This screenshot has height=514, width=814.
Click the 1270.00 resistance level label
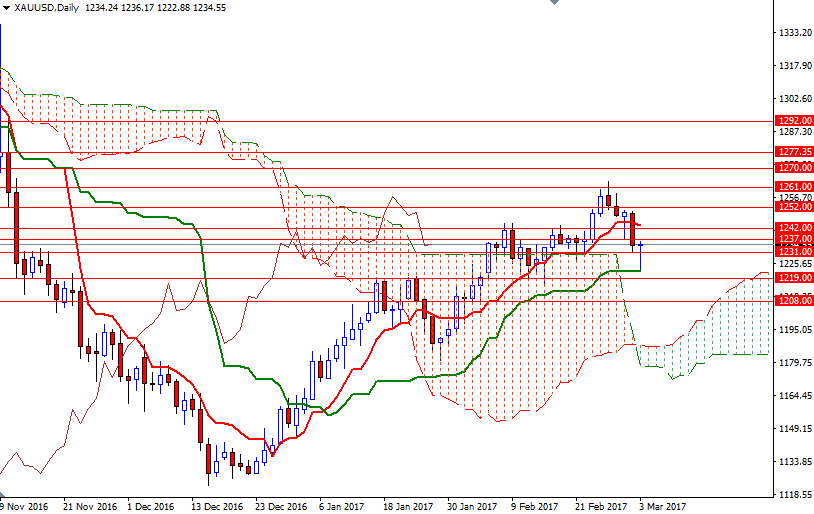793,168
